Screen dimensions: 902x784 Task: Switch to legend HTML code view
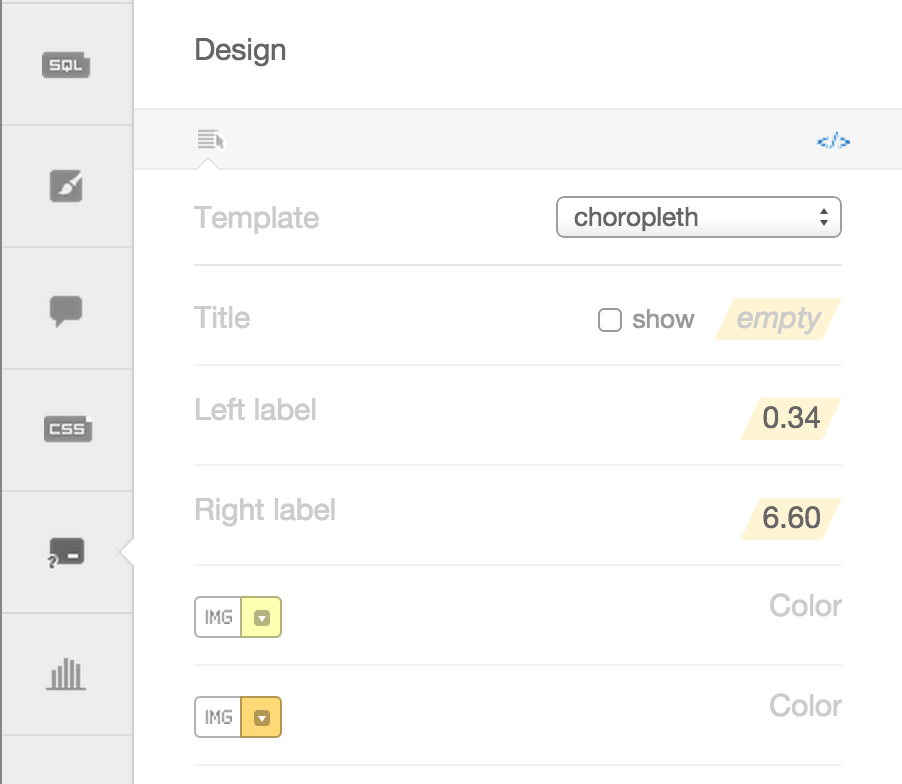833,141
